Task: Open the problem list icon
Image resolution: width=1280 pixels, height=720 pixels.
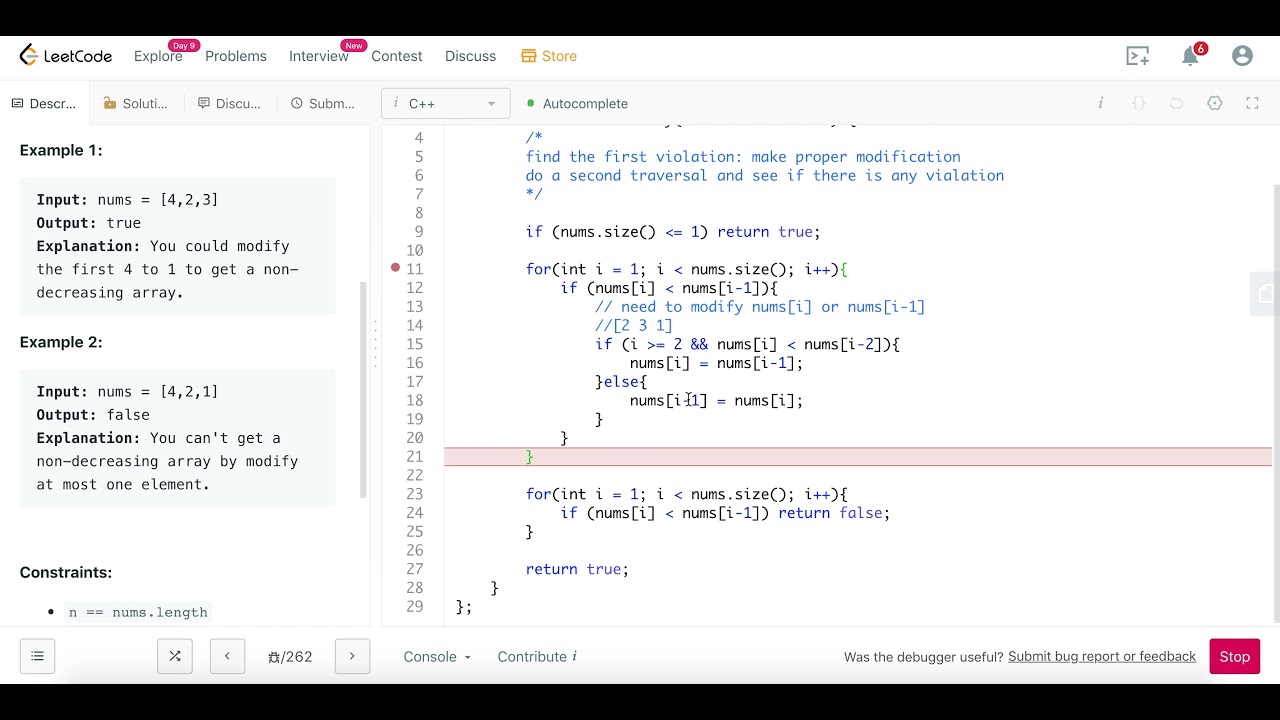Action: tap(37, 656)
